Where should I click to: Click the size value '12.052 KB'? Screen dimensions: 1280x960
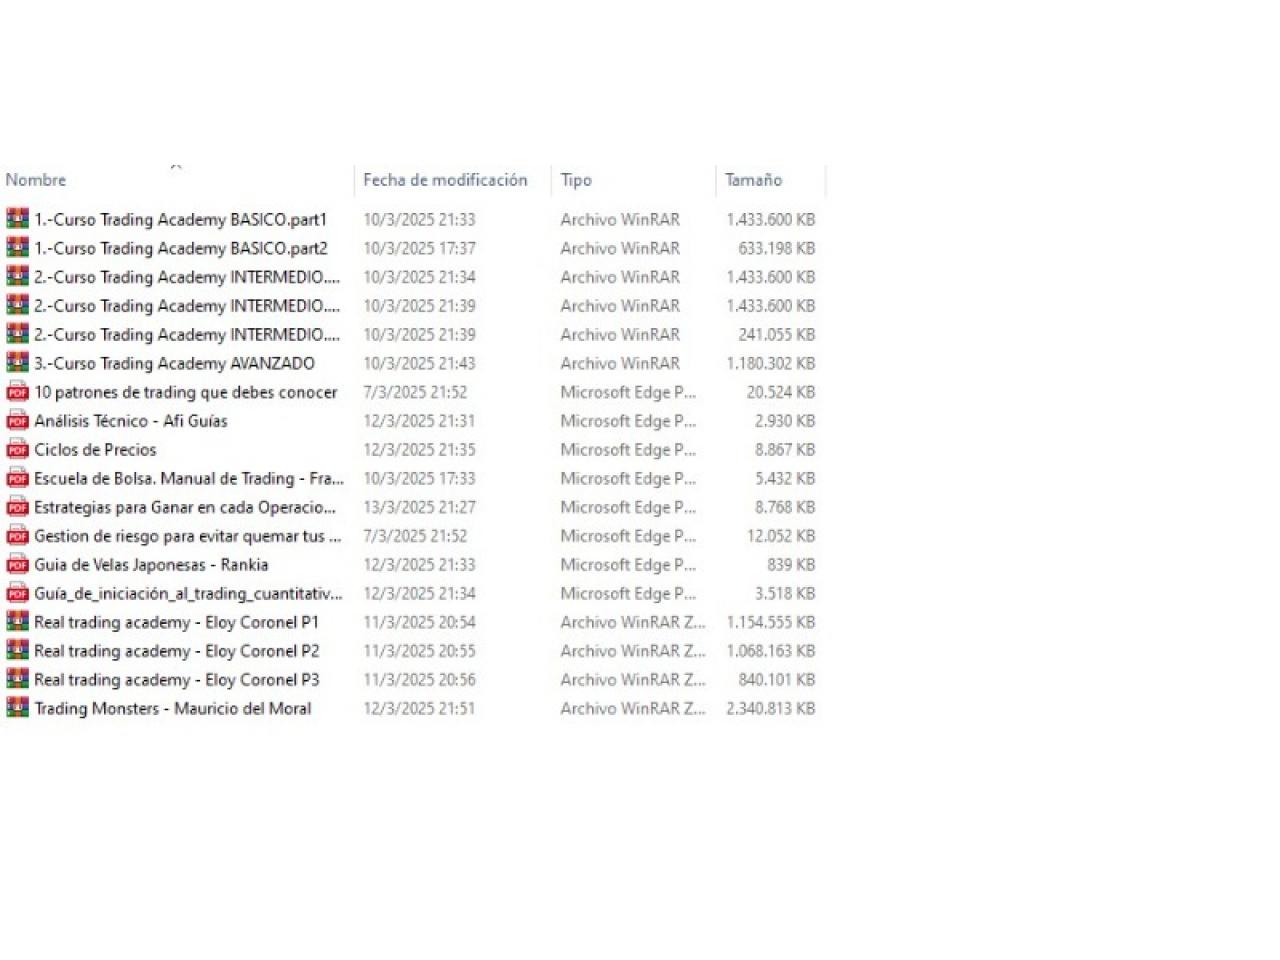(x=781, y=536)
